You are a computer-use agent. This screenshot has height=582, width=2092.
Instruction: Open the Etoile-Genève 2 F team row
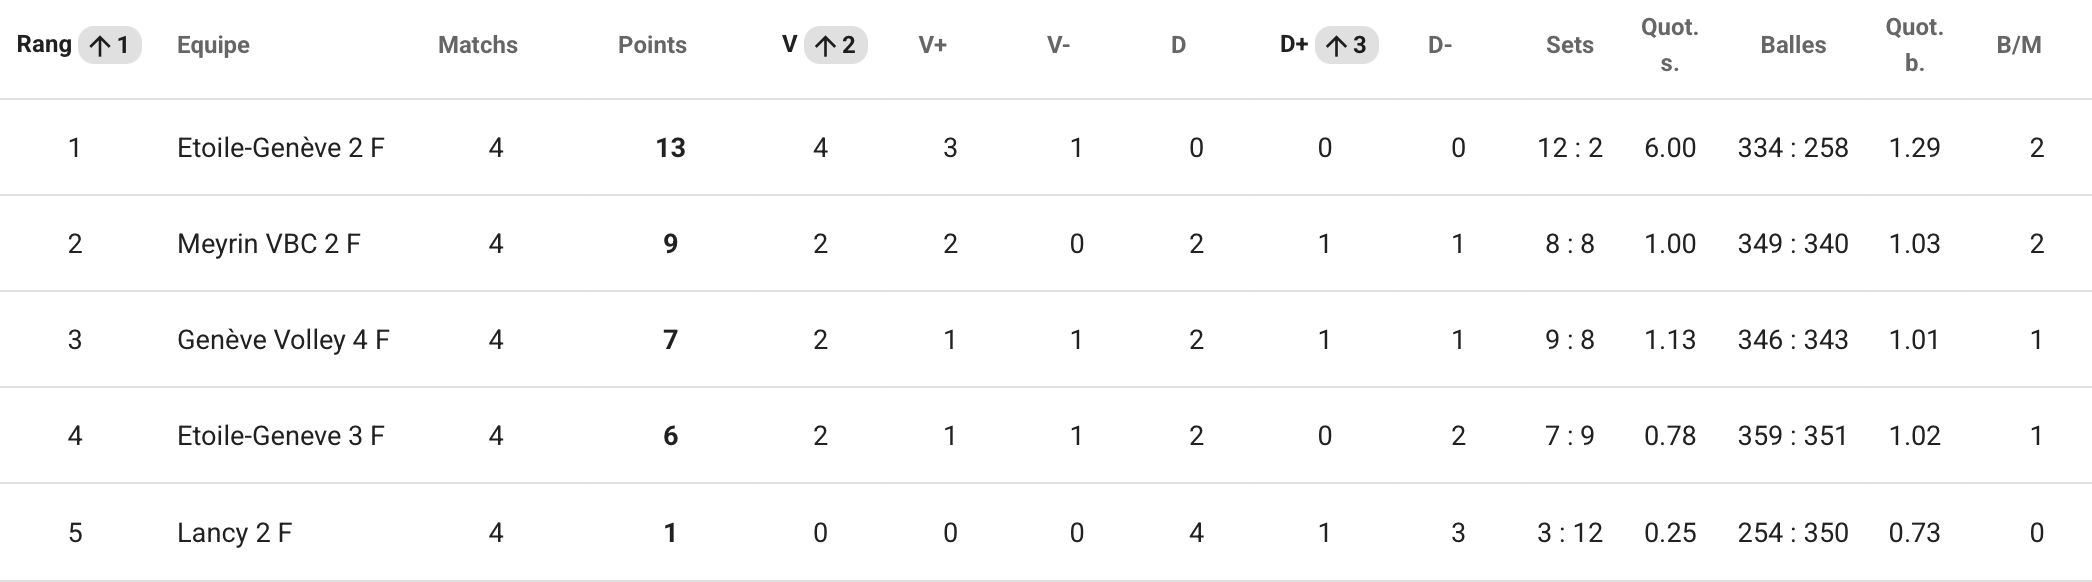1046,148
